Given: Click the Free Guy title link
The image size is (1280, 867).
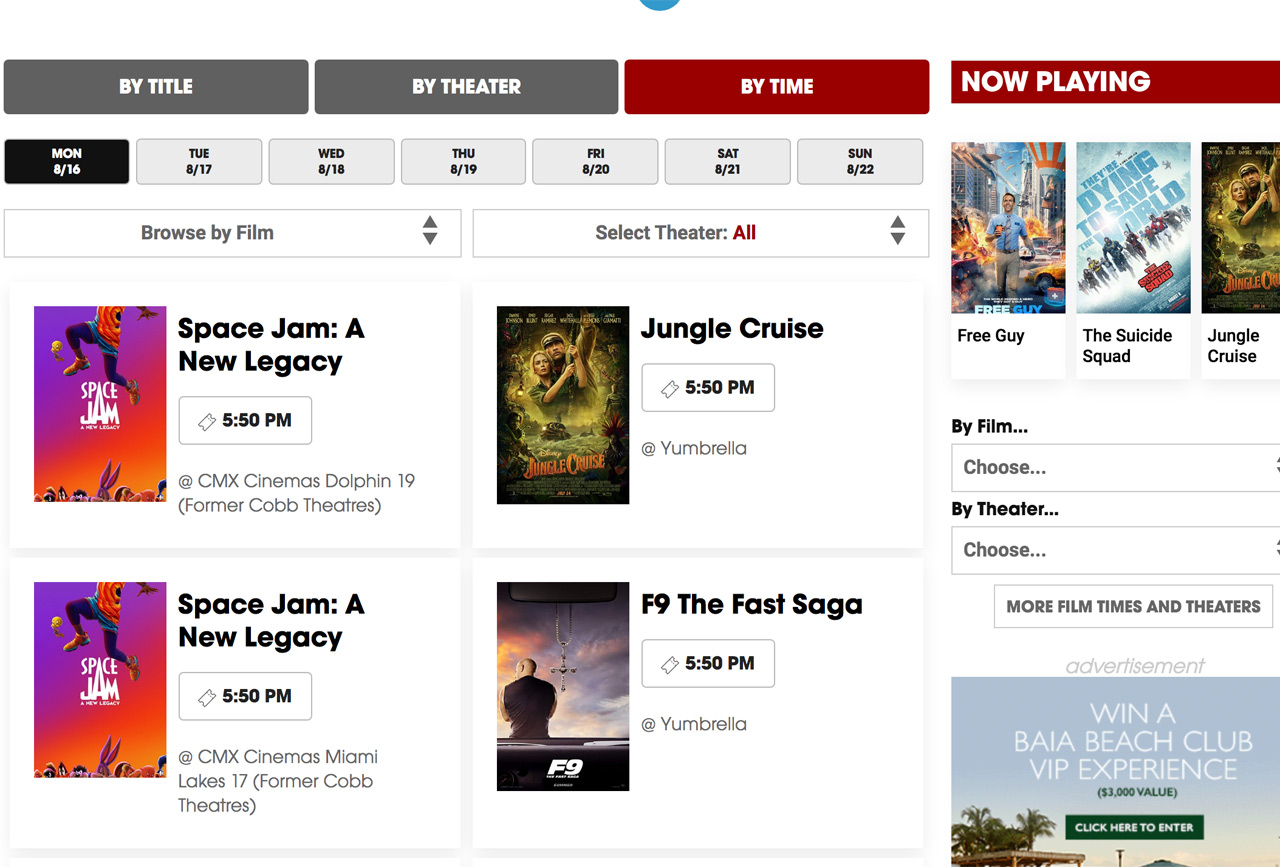Looking at the screenshot, I should (991, 336).
